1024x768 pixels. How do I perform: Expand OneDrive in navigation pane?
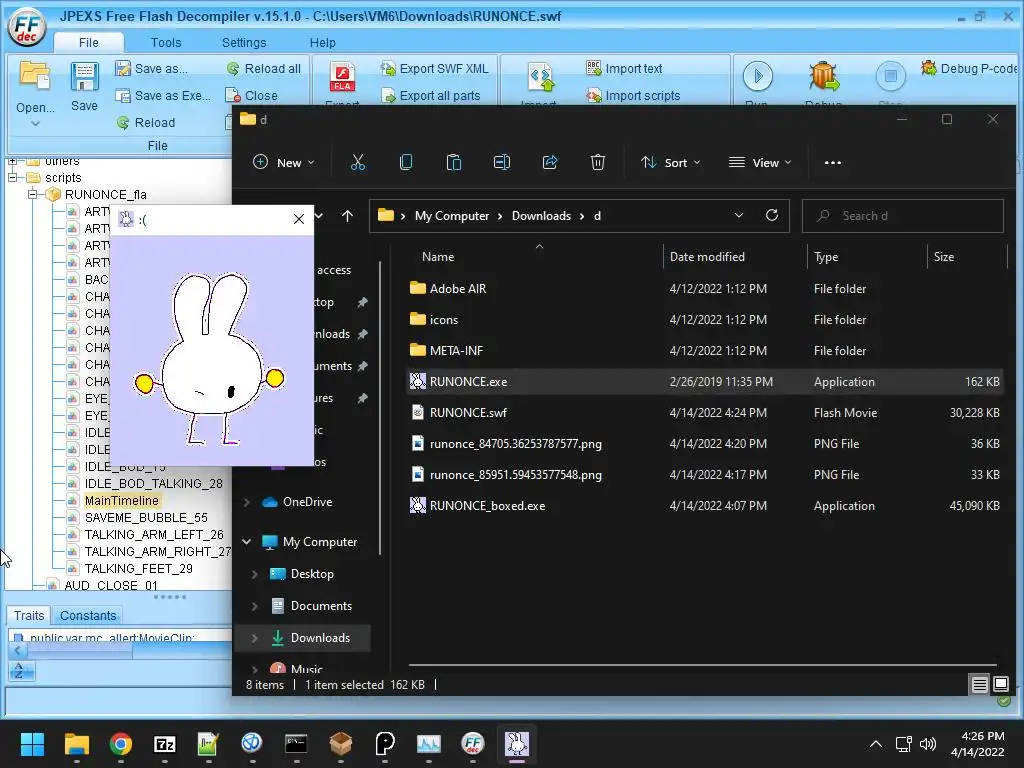(247, 502)
